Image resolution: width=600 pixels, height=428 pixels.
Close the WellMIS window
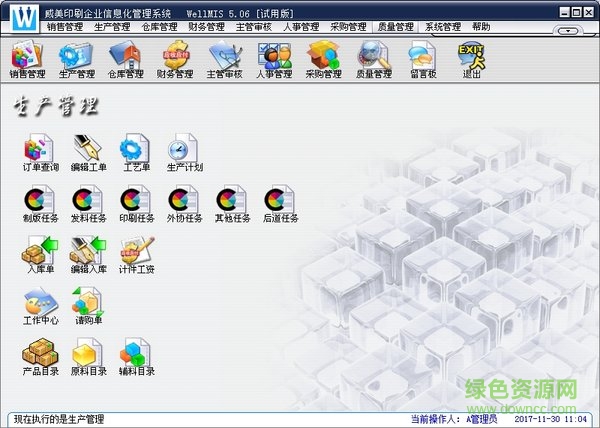click(588, 12)
